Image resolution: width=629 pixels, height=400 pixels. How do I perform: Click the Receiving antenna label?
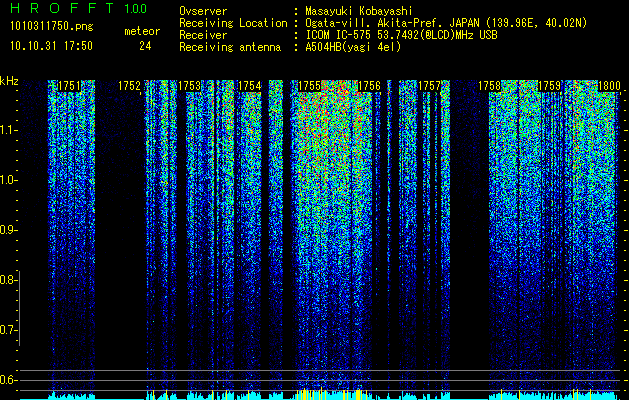pyautogui.click(x=230, y=47)
